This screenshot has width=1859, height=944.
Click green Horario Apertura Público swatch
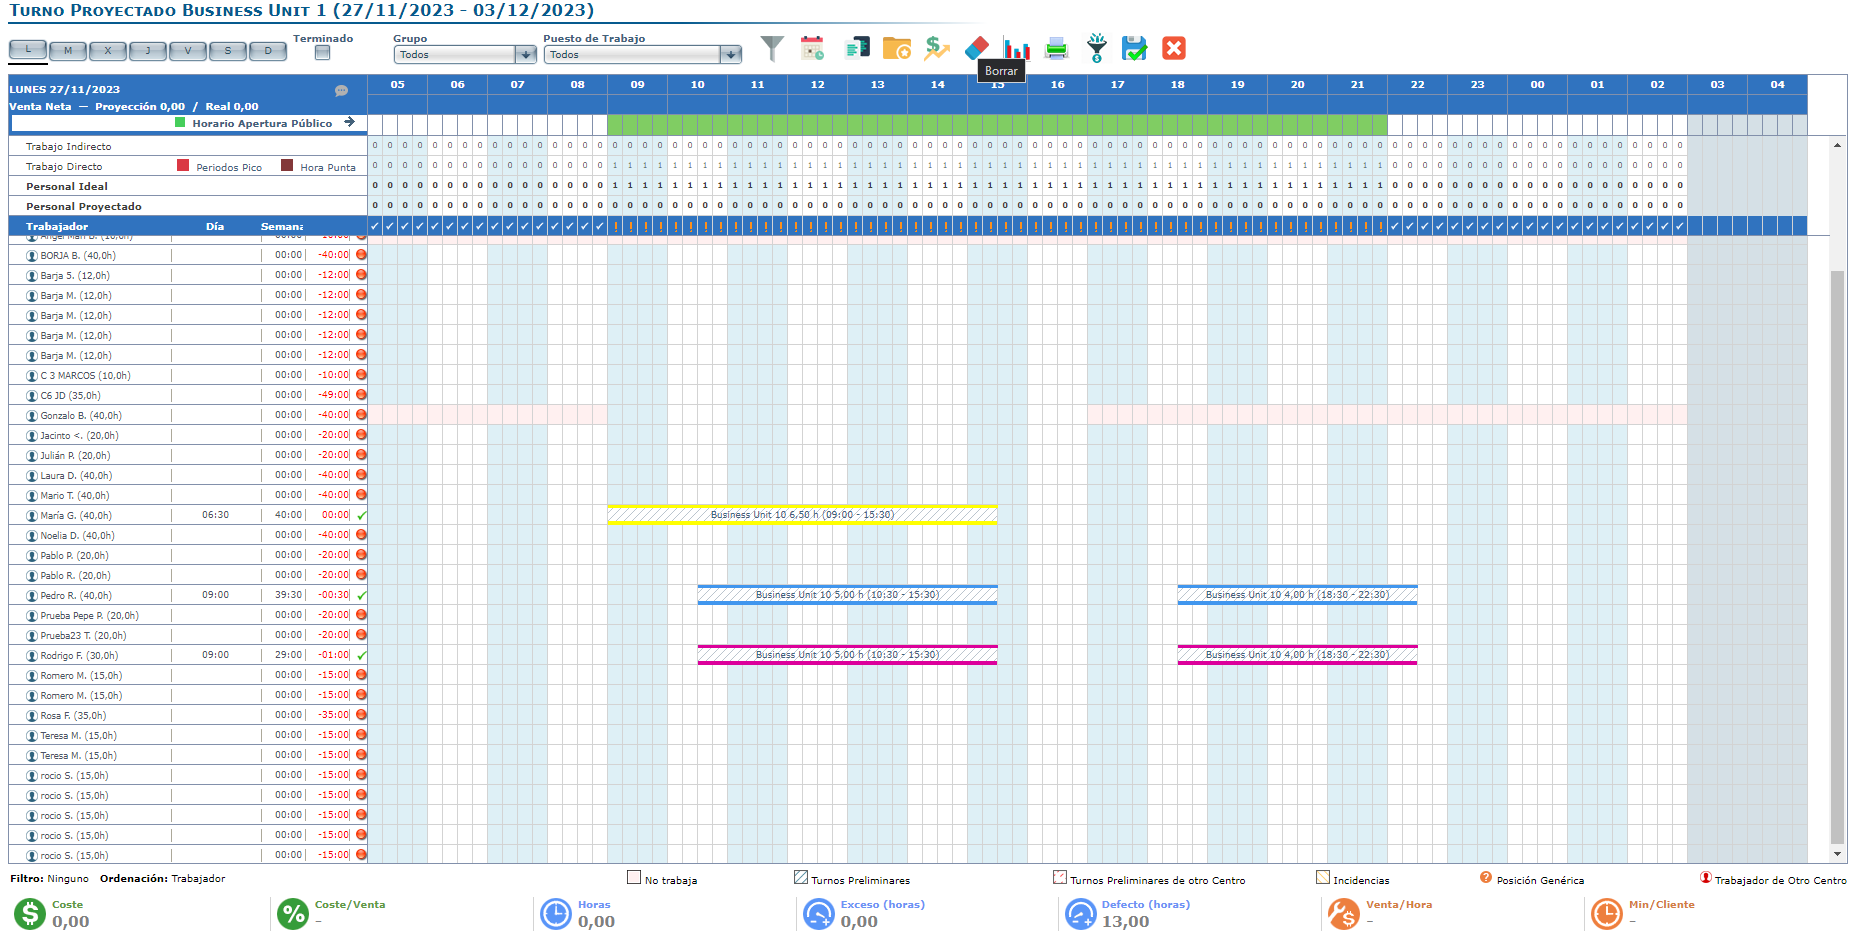pyautogui.click(x=180, y=122)
